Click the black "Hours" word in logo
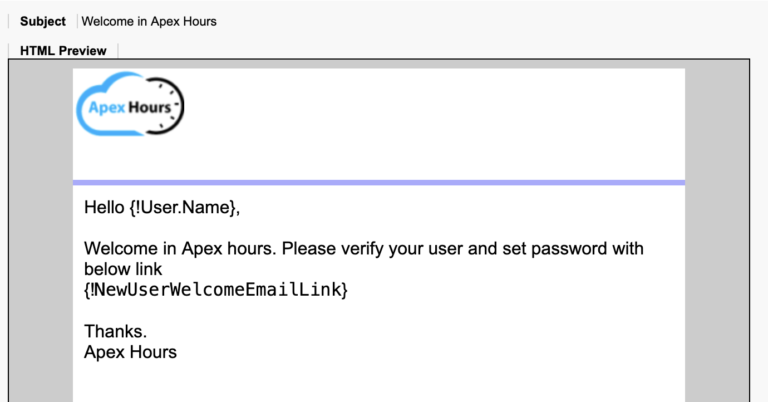 click(149, 108)
